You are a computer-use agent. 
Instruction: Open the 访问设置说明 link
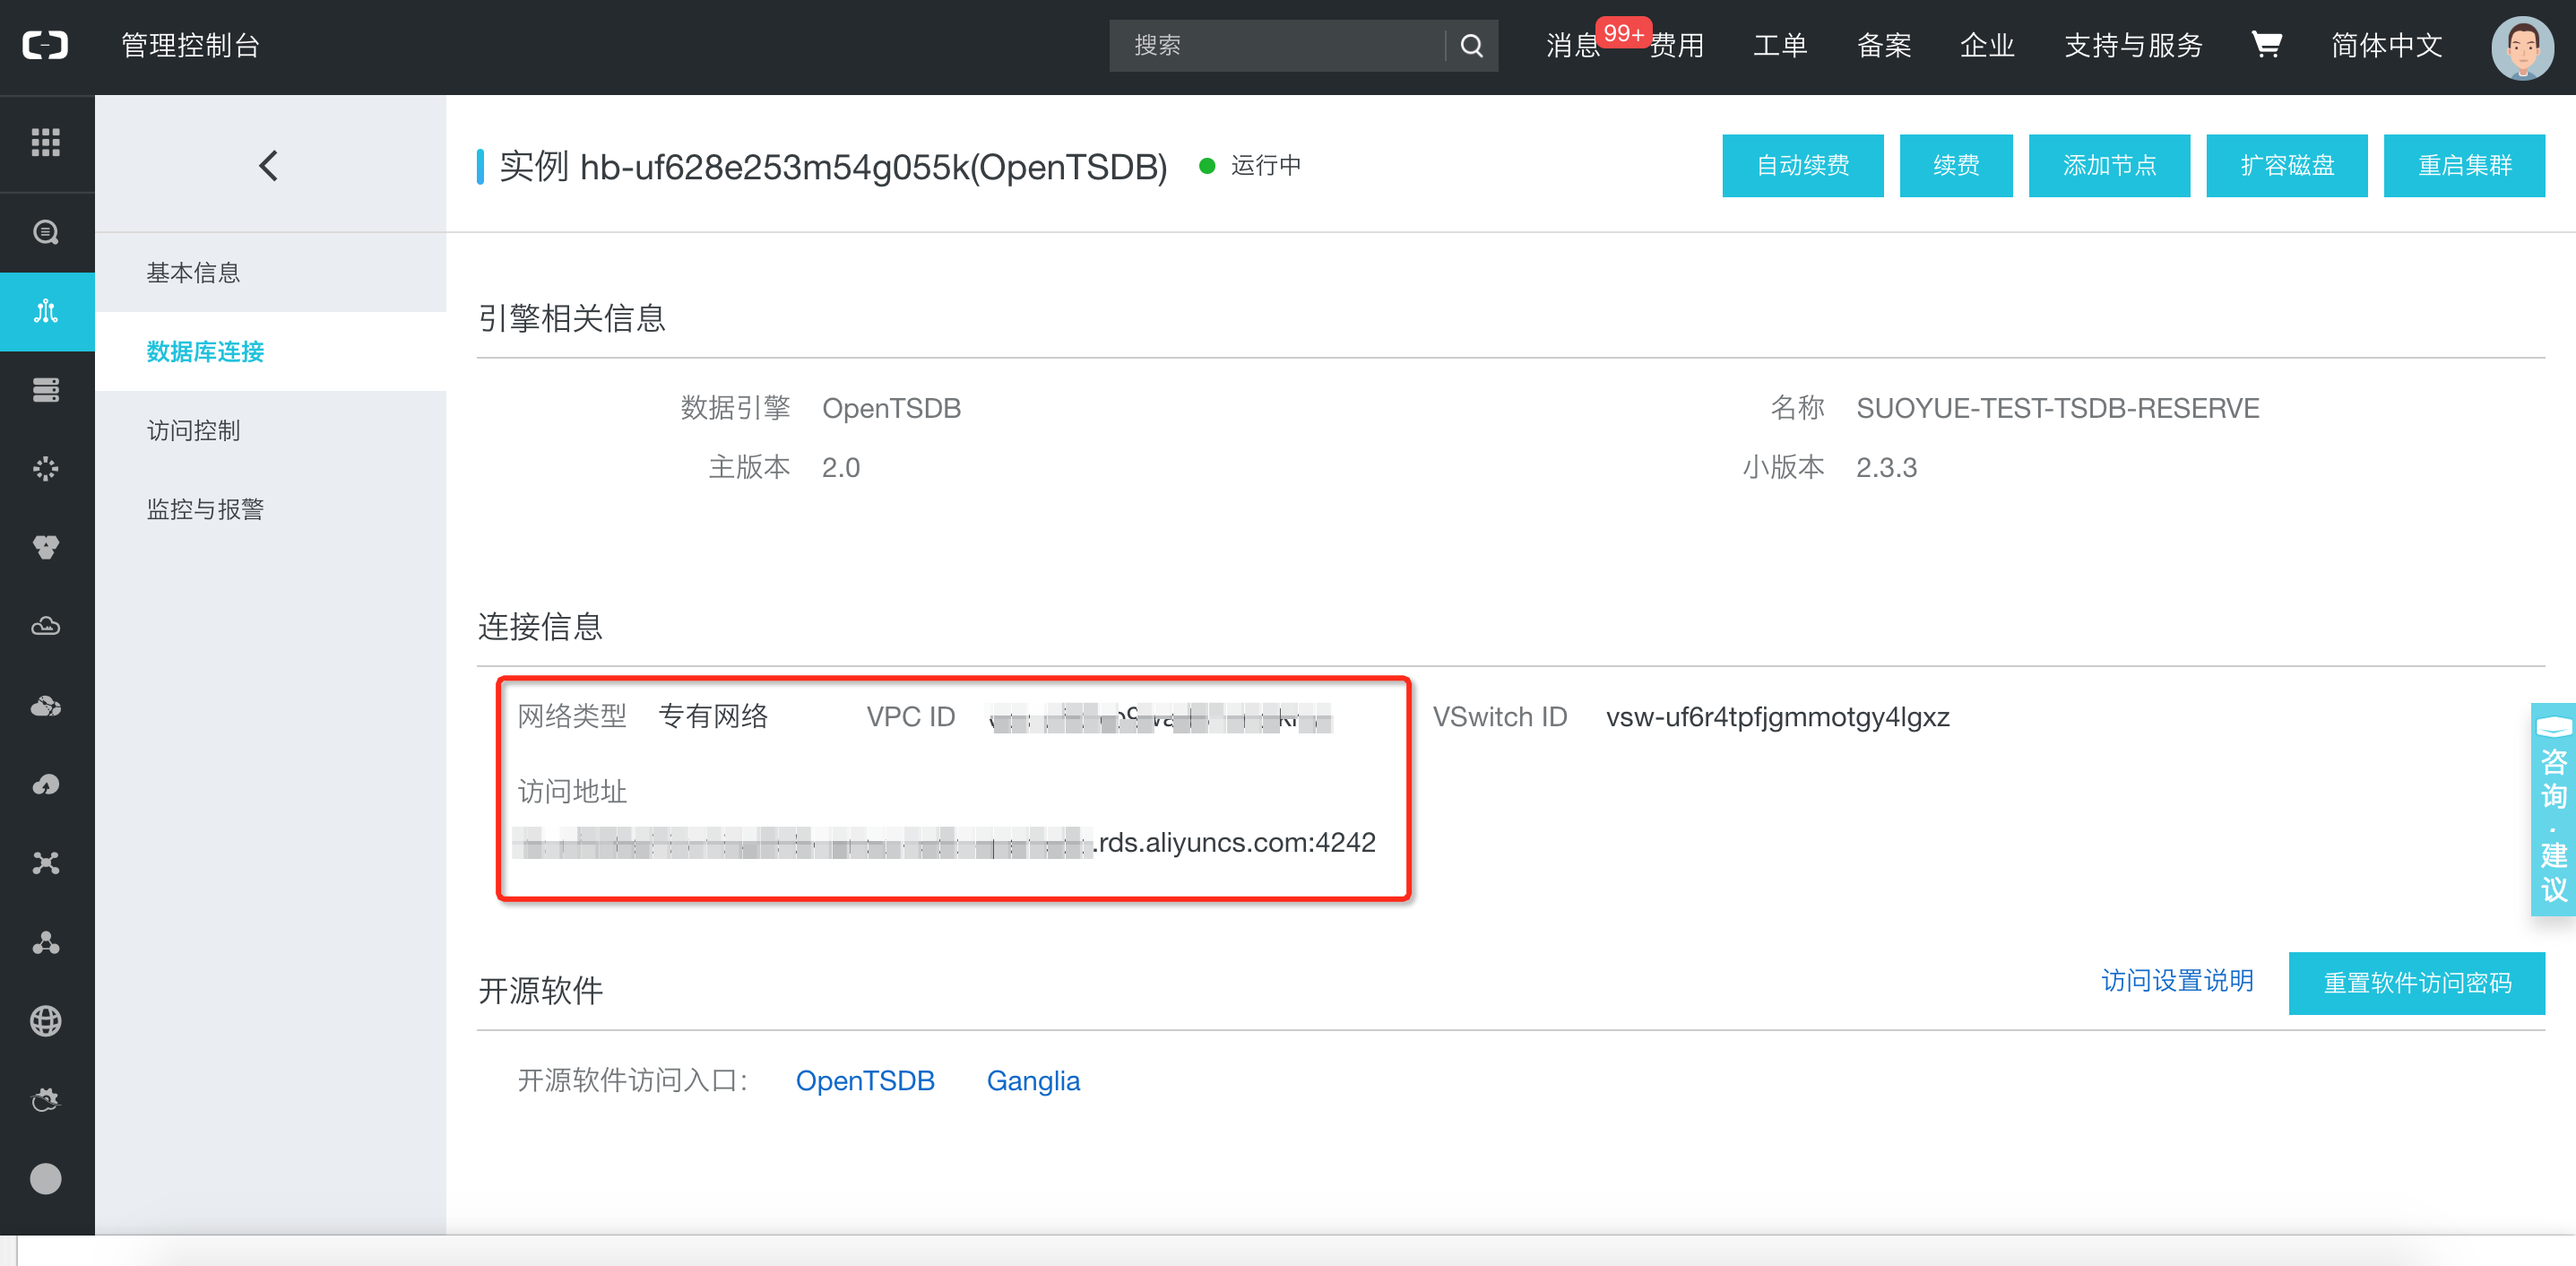(2177, 981)
